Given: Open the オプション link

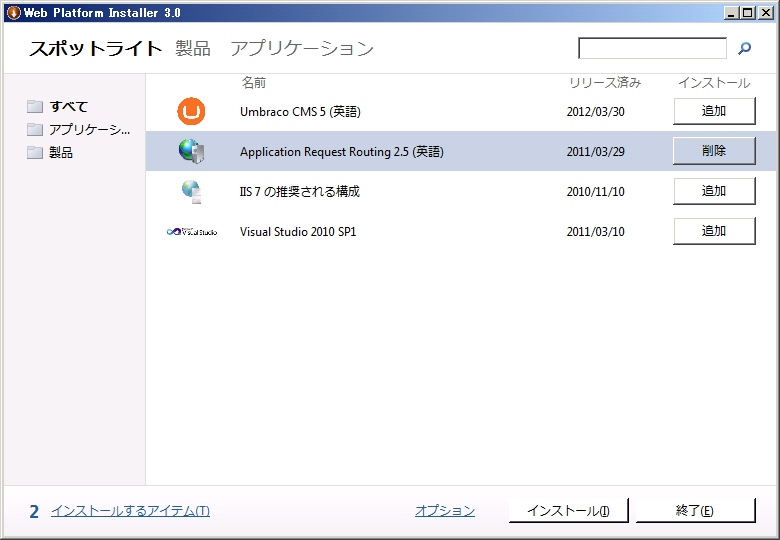Looking at the screenshot, I should coord(445,511).
